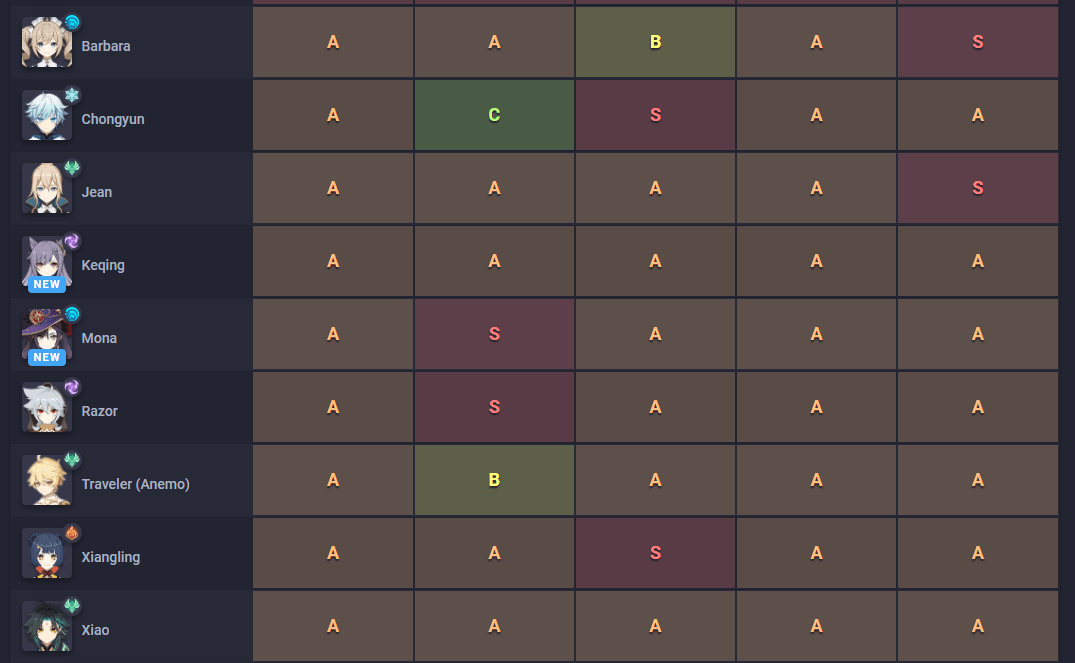
Task: Click Xiao's Anemo element icon
Action: pyautogui.click(x=72, y=606)
